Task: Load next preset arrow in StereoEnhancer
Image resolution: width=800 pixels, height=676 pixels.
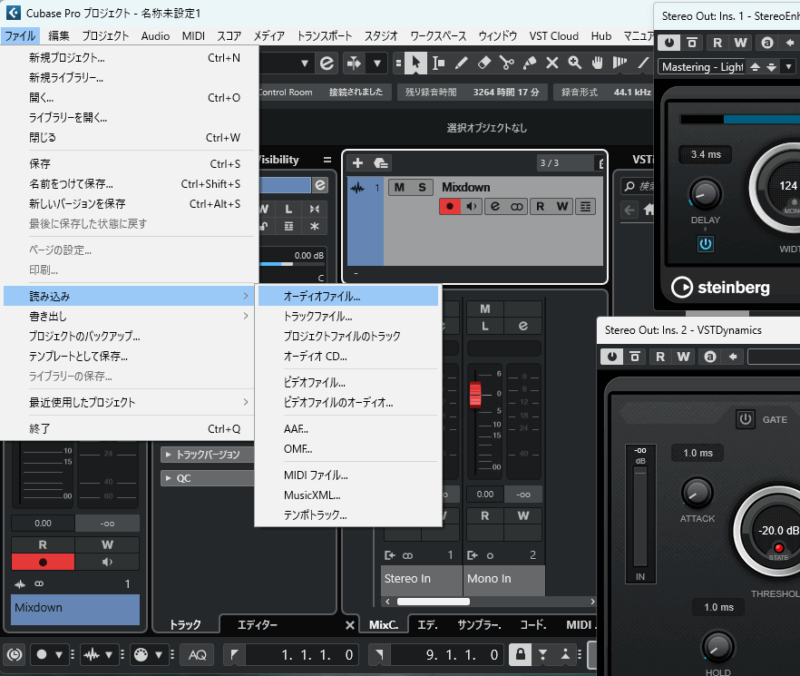Action: pyautogui.click(x=772, y=67)
